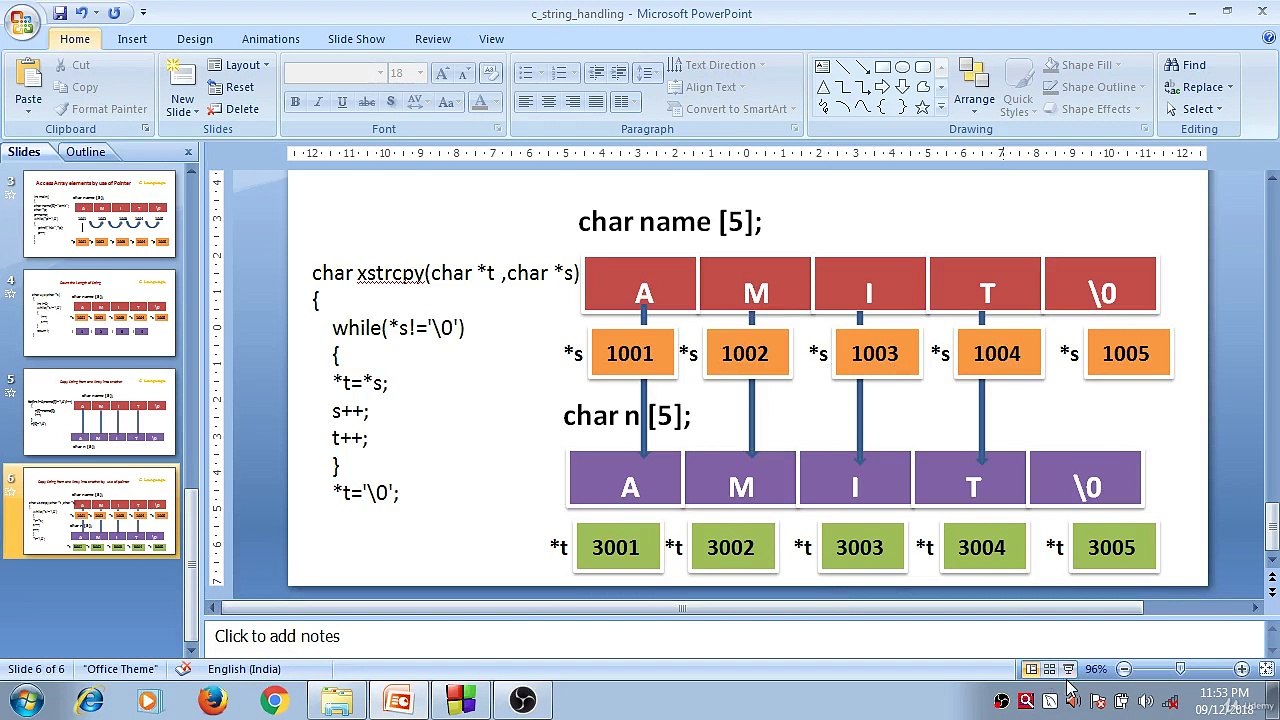1280x720 pixels.
Task: Click the Save icon in quick access toolbar
Action: coord(60,13)
